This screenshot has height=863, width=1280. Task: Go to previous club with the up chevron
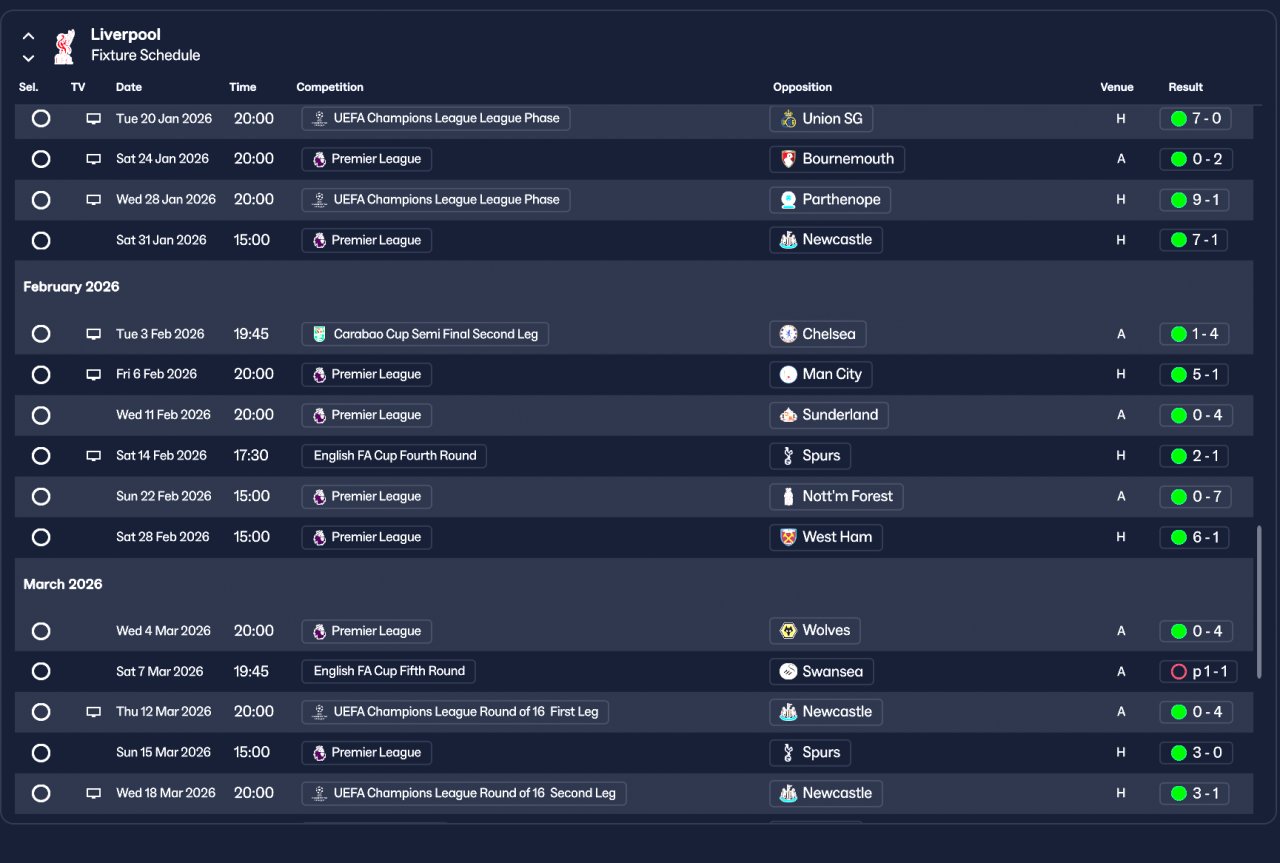(28, 36)
